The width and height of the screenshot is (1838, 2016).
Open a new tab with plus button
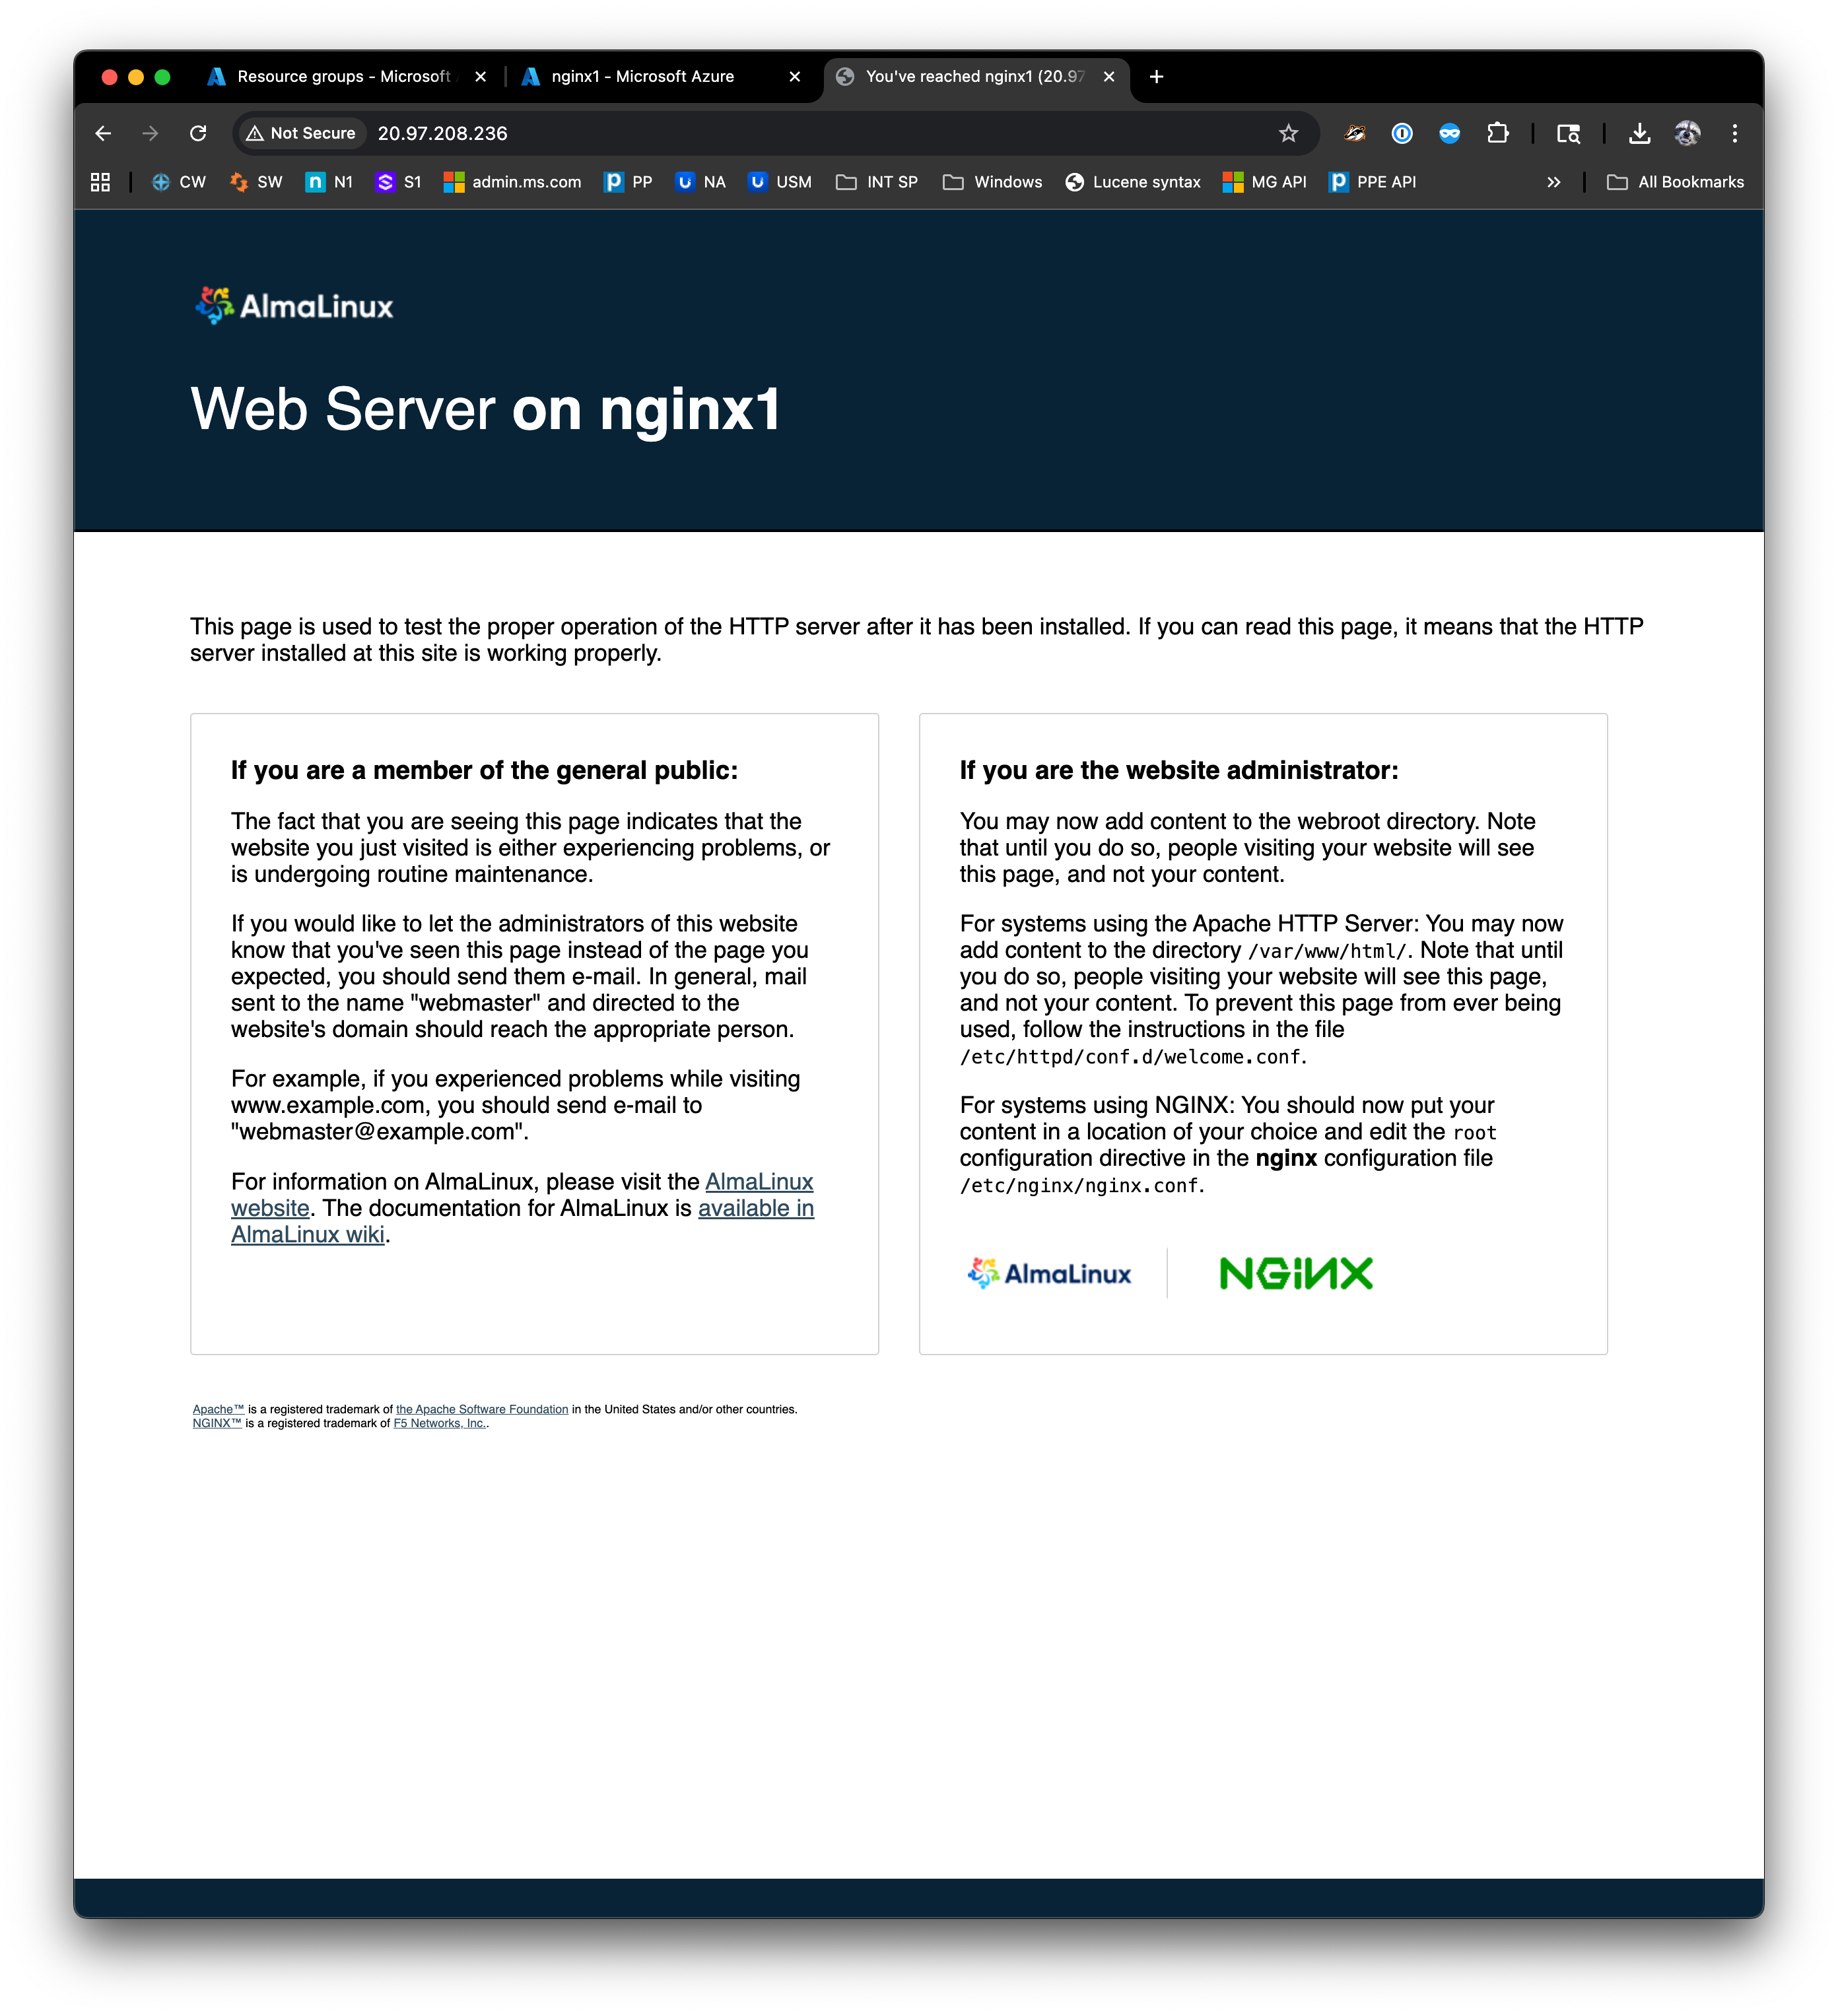(x=1156, y=77)
